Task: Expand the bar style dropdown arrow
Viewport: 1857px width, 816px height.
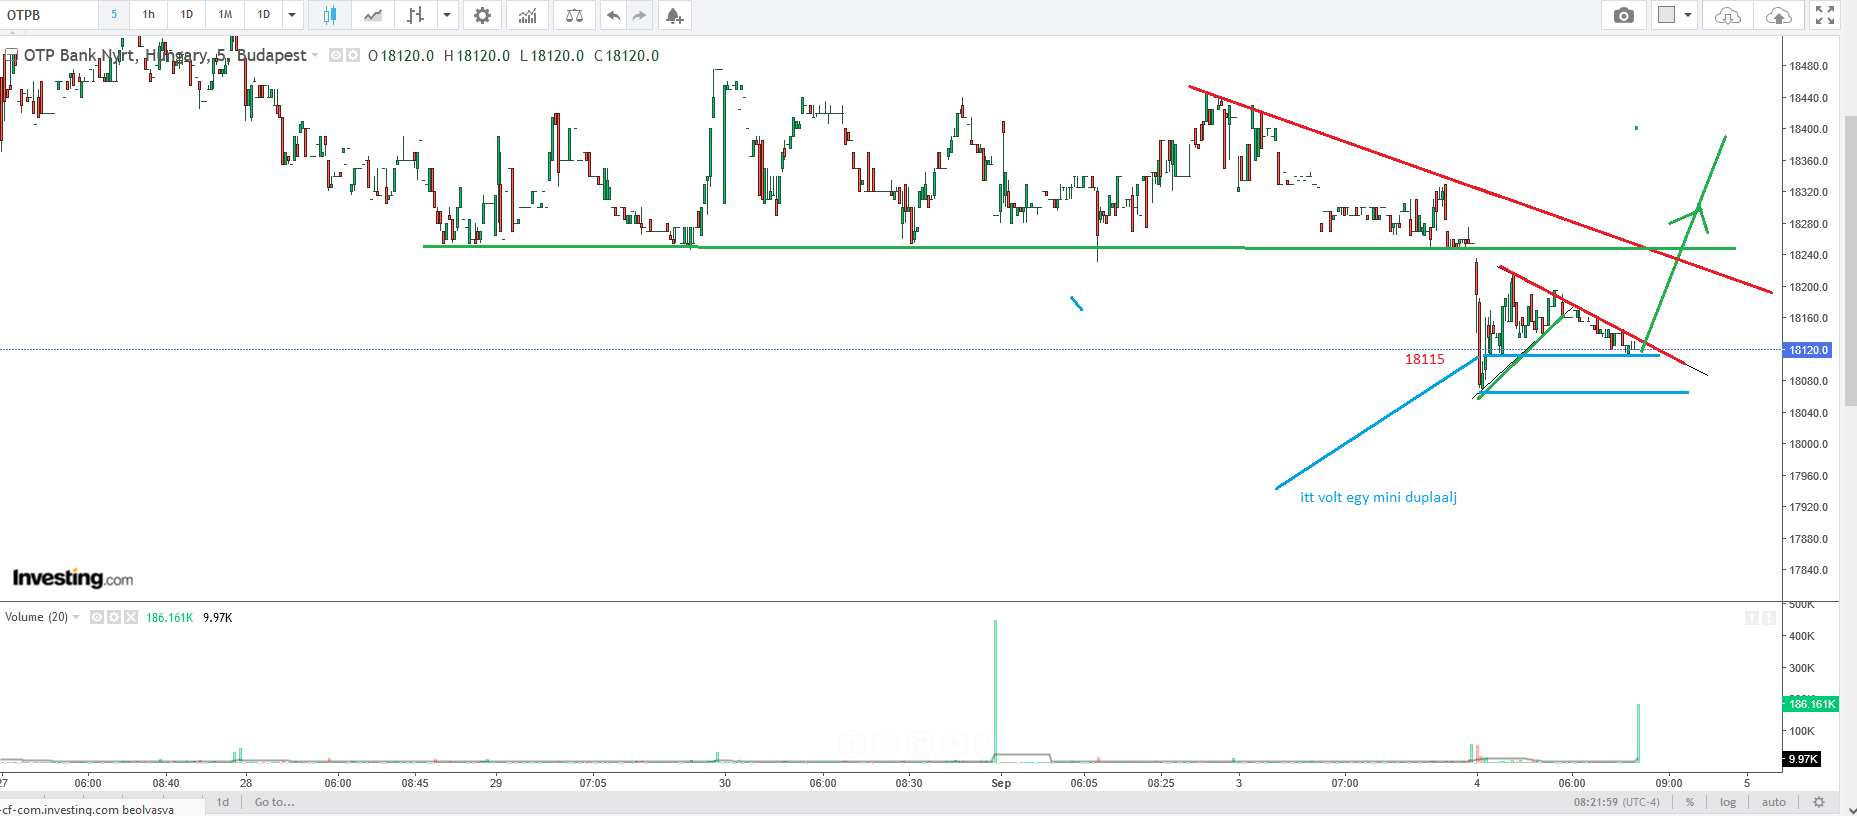Action: click(447, 15)
